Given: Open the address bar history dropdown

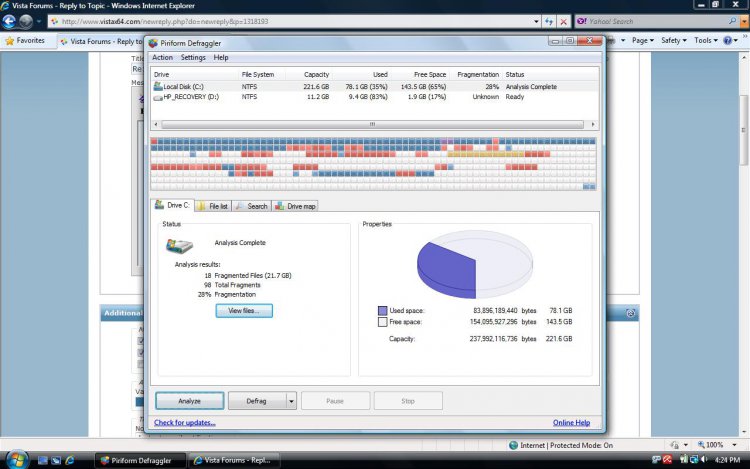Looking at the screenshot, I should pyautogui.click(x=536, y=22).
